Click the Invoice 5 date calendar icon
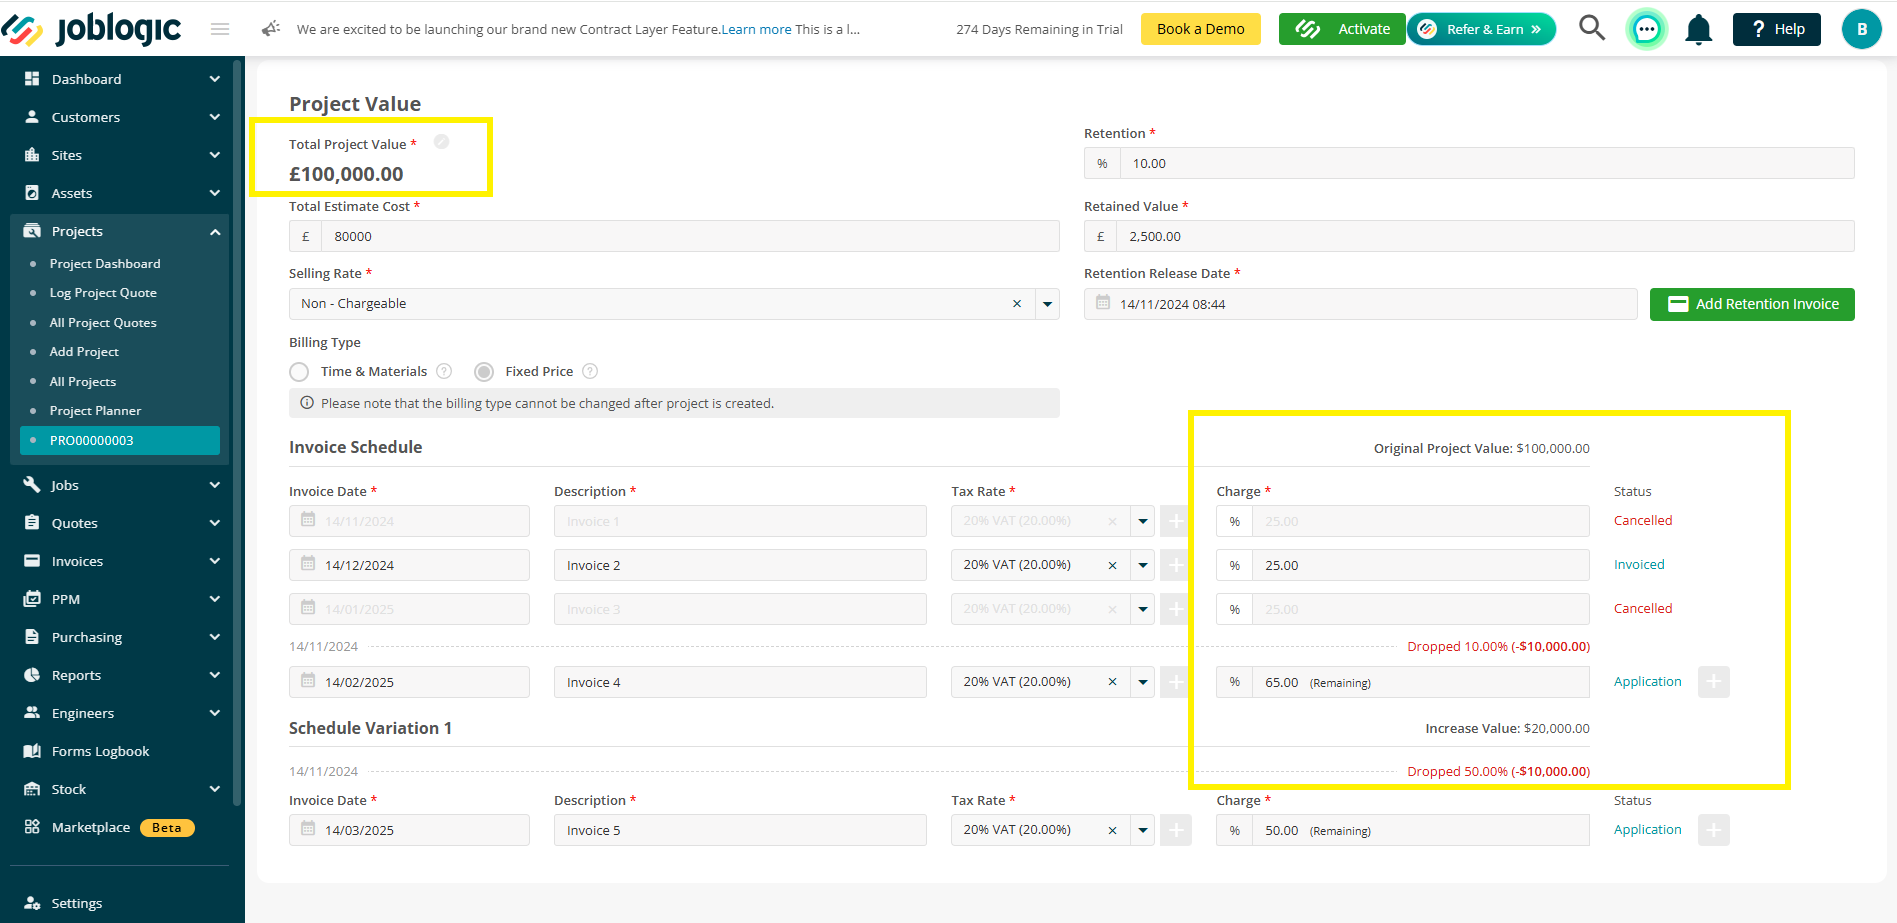The height and width of the screenshot is (923, 1897). pyautogui.click(x=308, y=829)
